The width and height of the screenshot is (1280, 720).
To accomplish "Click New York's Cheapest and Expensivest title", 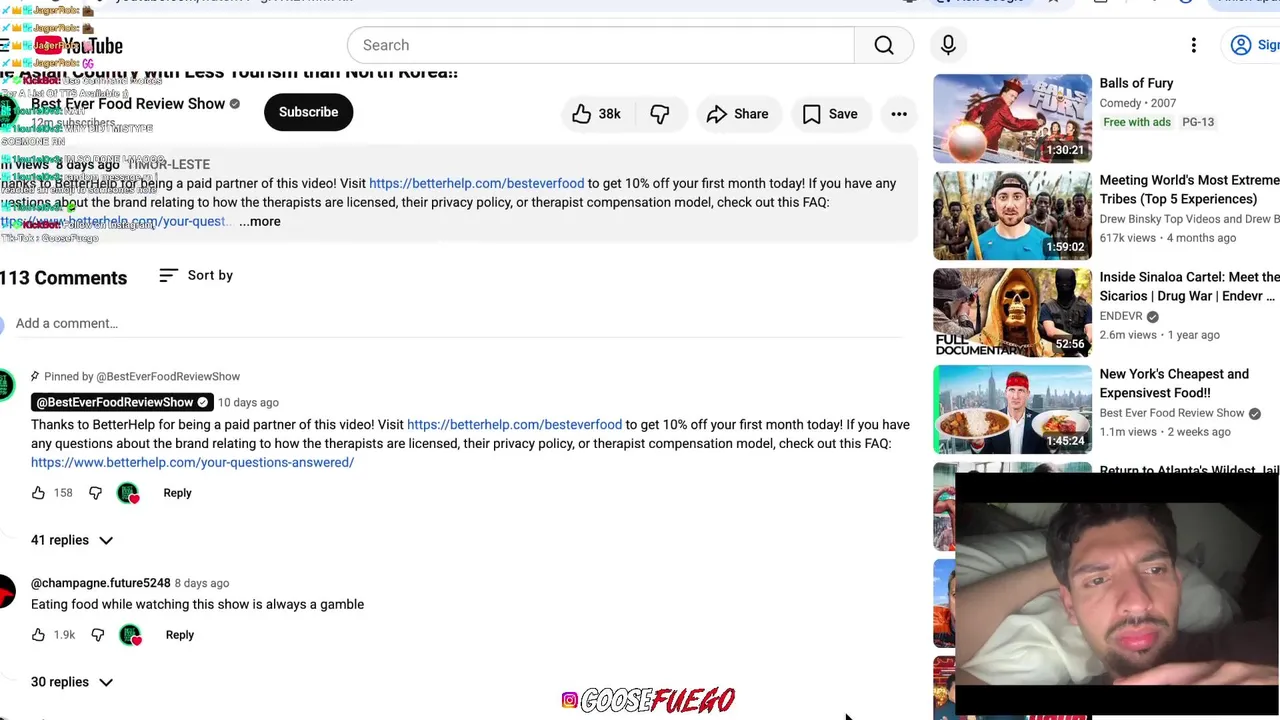I will coord(1174,383).
